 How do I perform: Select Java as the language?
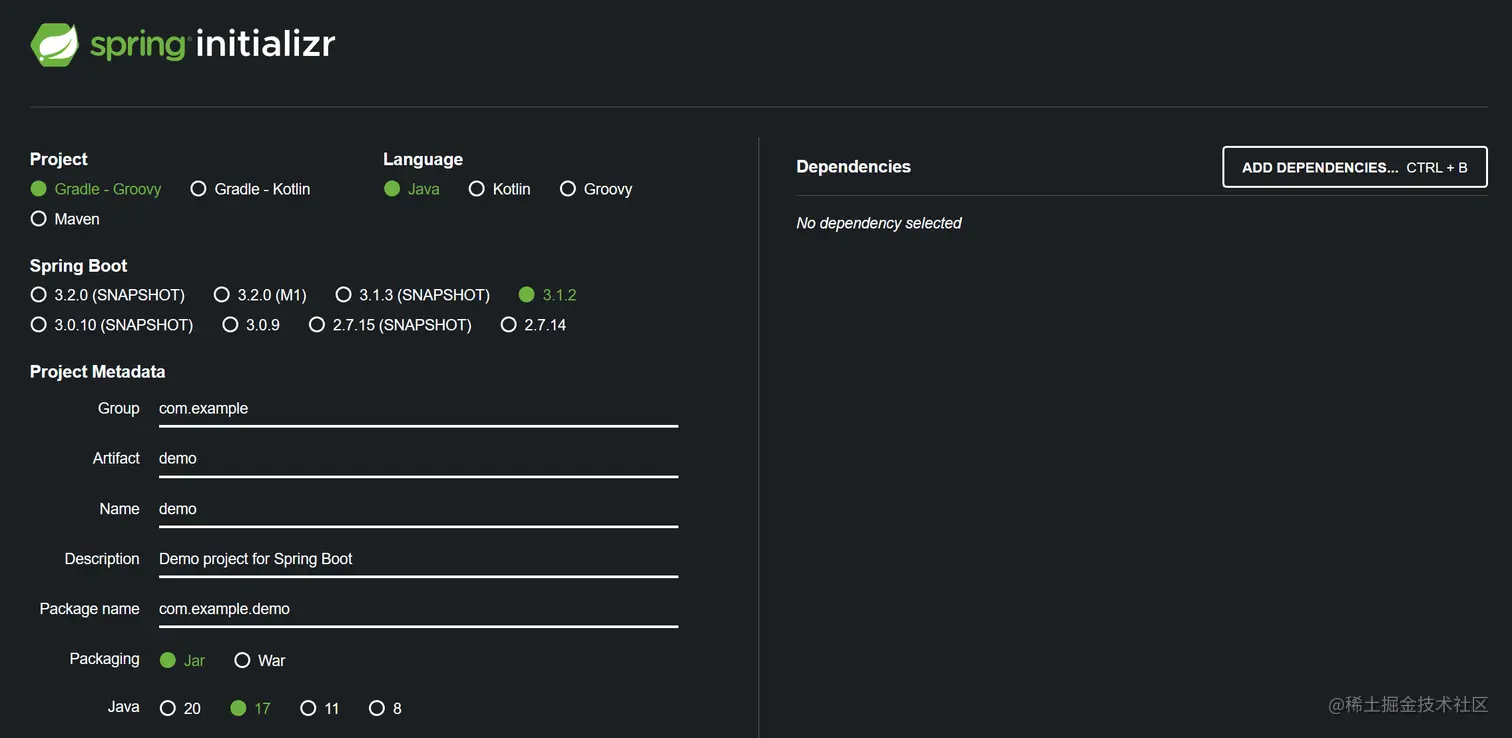coord(412,189)
